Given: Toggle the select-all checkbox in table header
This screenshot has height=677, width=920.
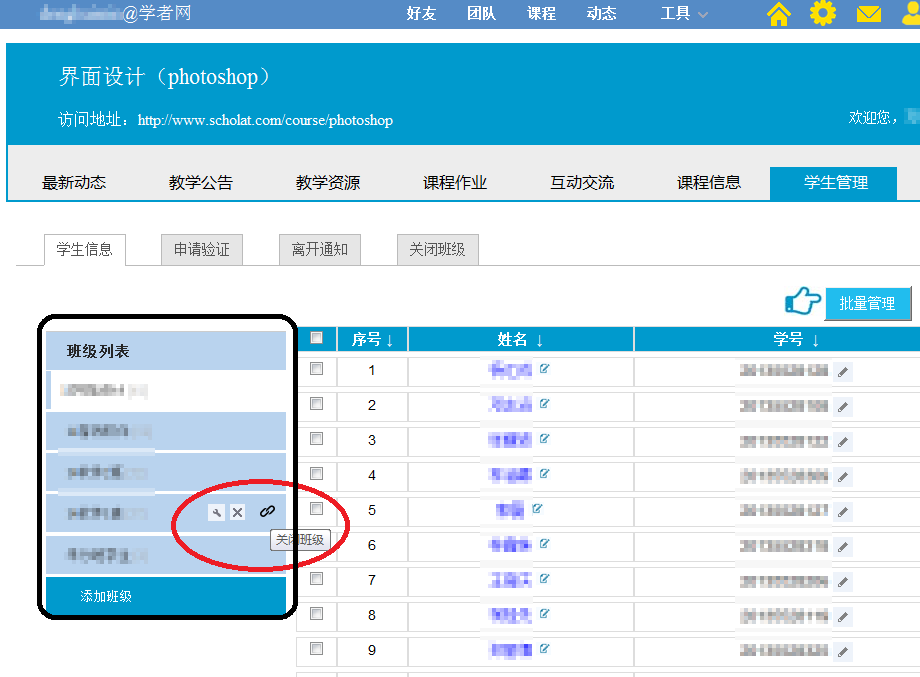Looking at the screenshot, I should (317, 338).
